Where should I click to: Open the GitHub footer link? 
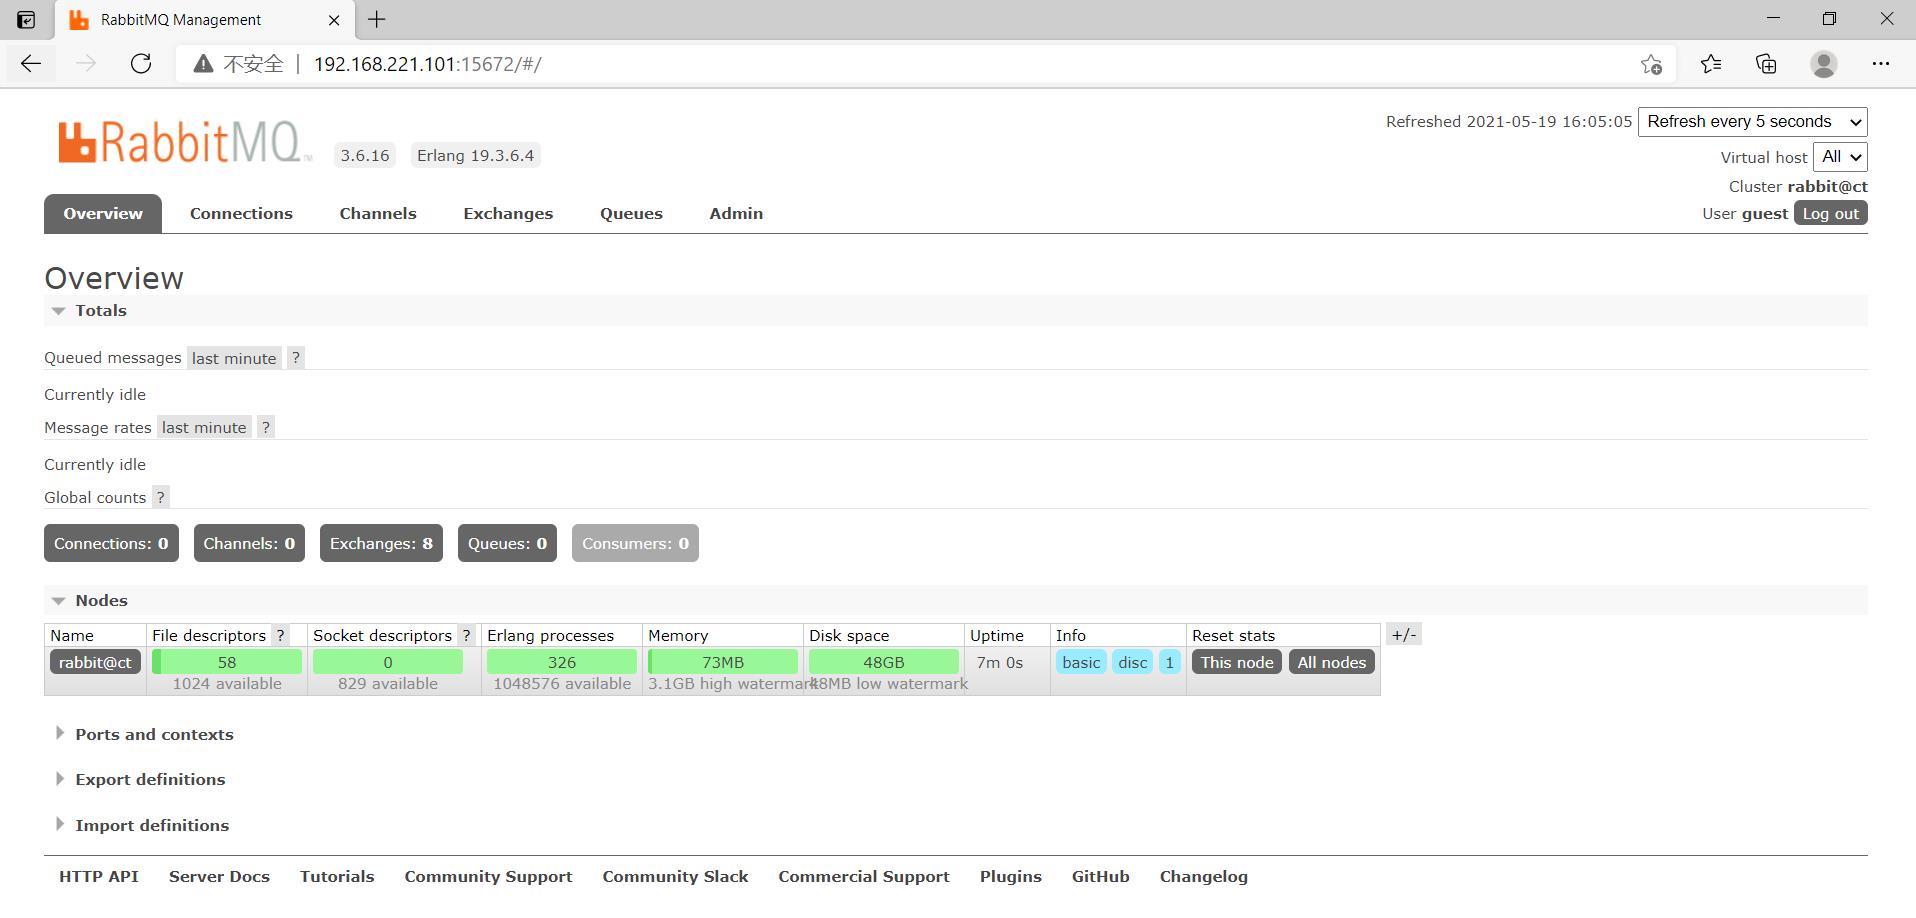[x=1101, y=876]
